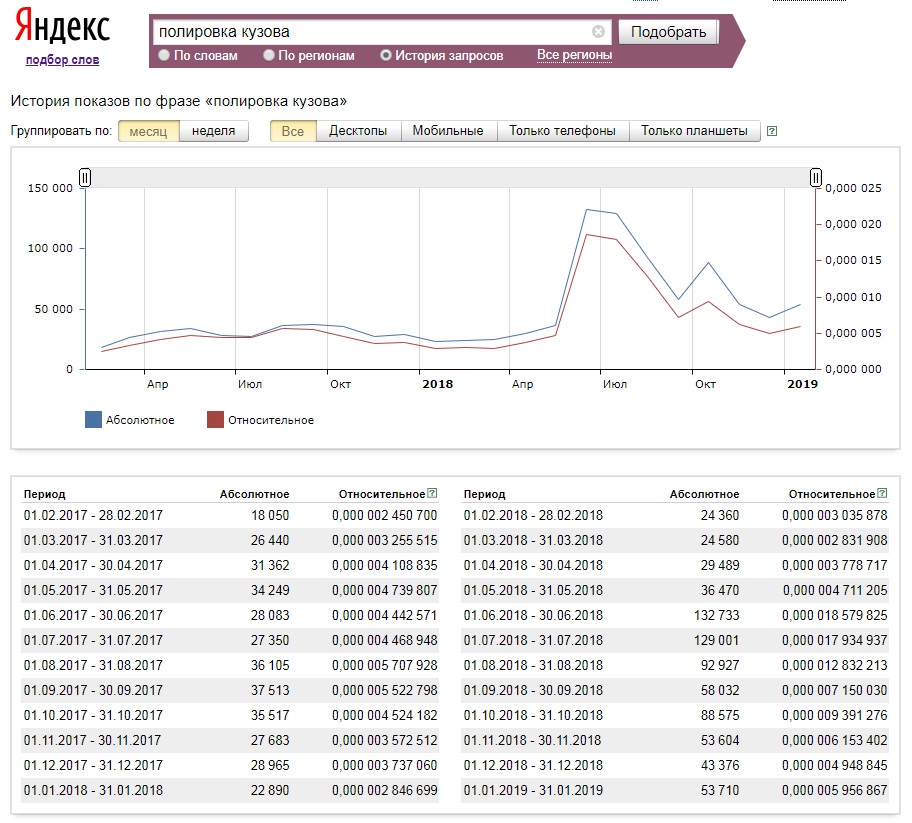Open the Все регионы region selector
The width and height of the screenshot is (912, 823).
[x=574, y=55]
